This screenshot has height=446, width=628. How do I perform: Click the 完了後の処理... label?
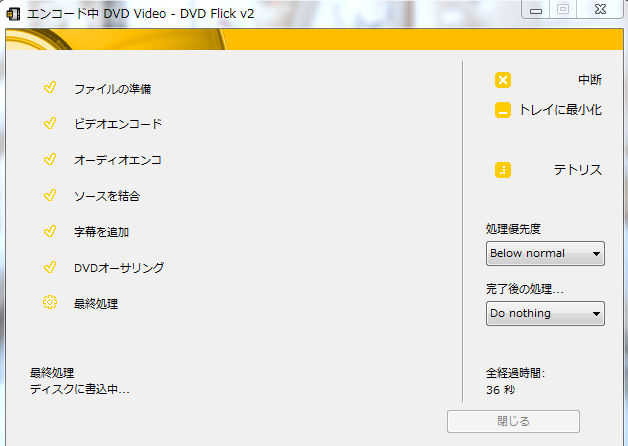point(525,289)
